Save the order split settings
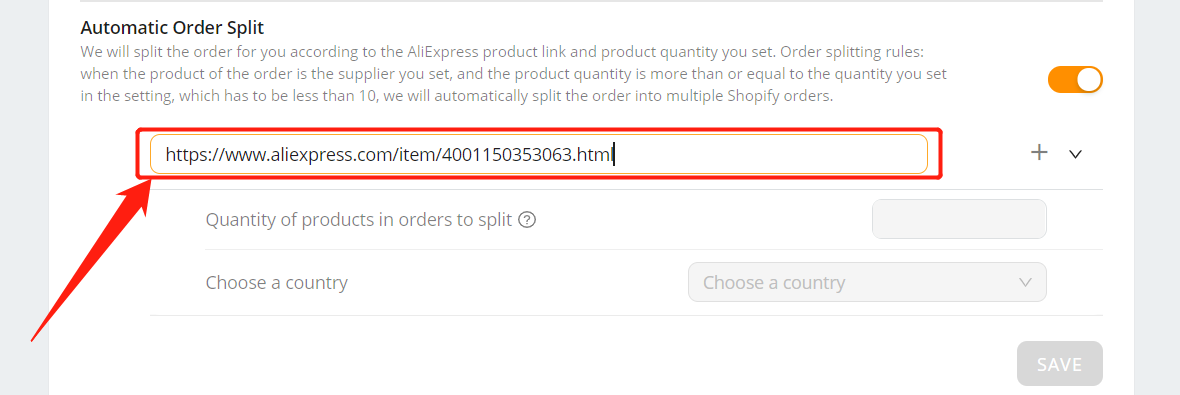1180x395 pixels. (x=1060, y=364)
